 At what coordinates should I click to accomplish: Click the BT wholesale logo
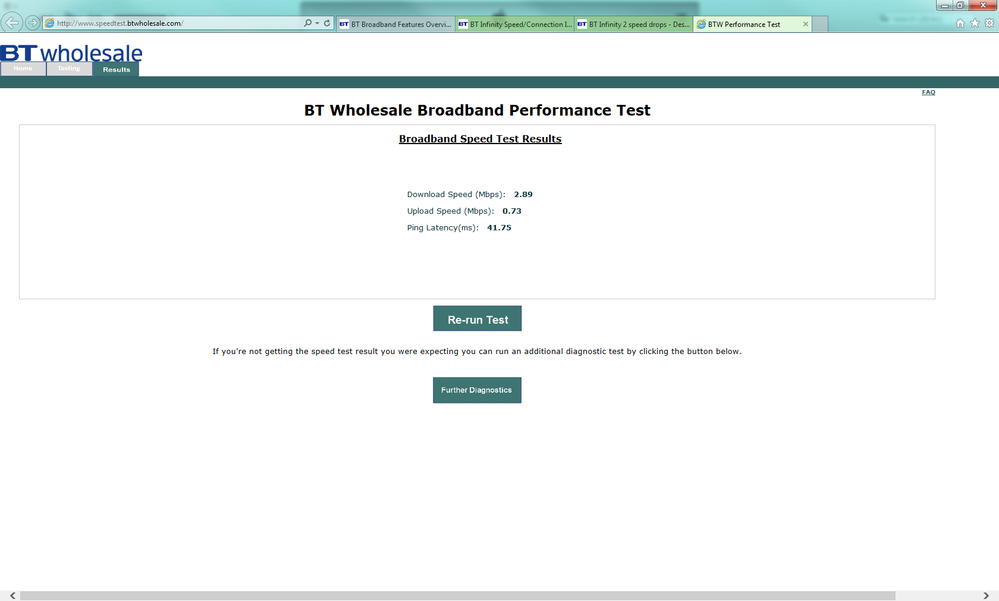pos(71,53)
